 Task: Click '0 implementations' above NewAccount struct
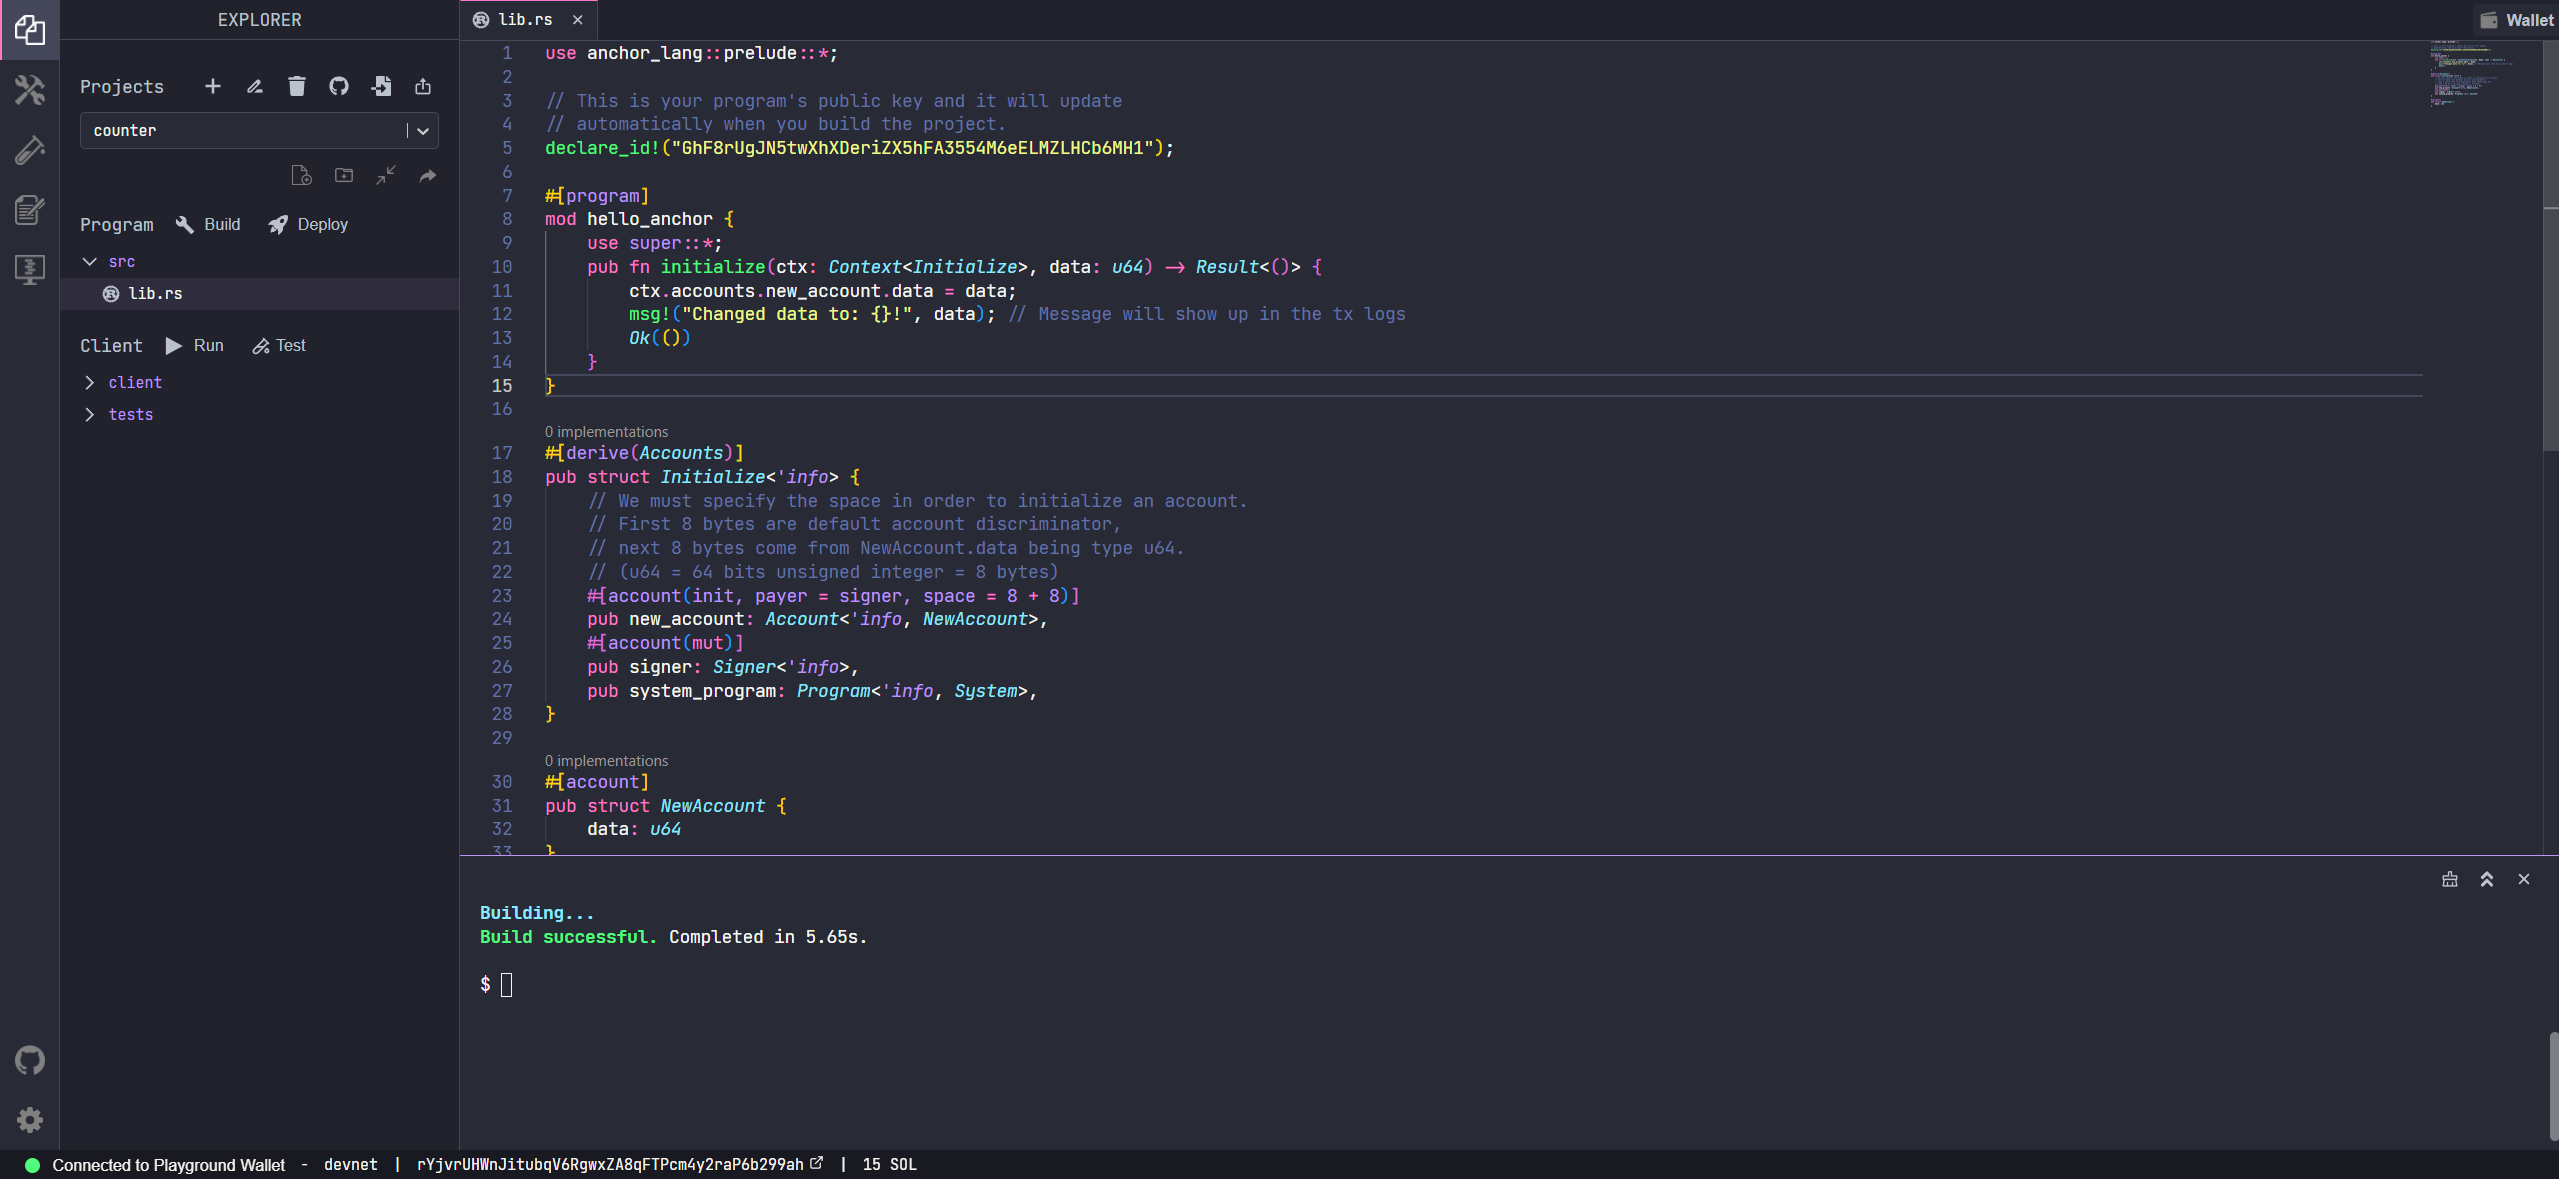point(606,761)
